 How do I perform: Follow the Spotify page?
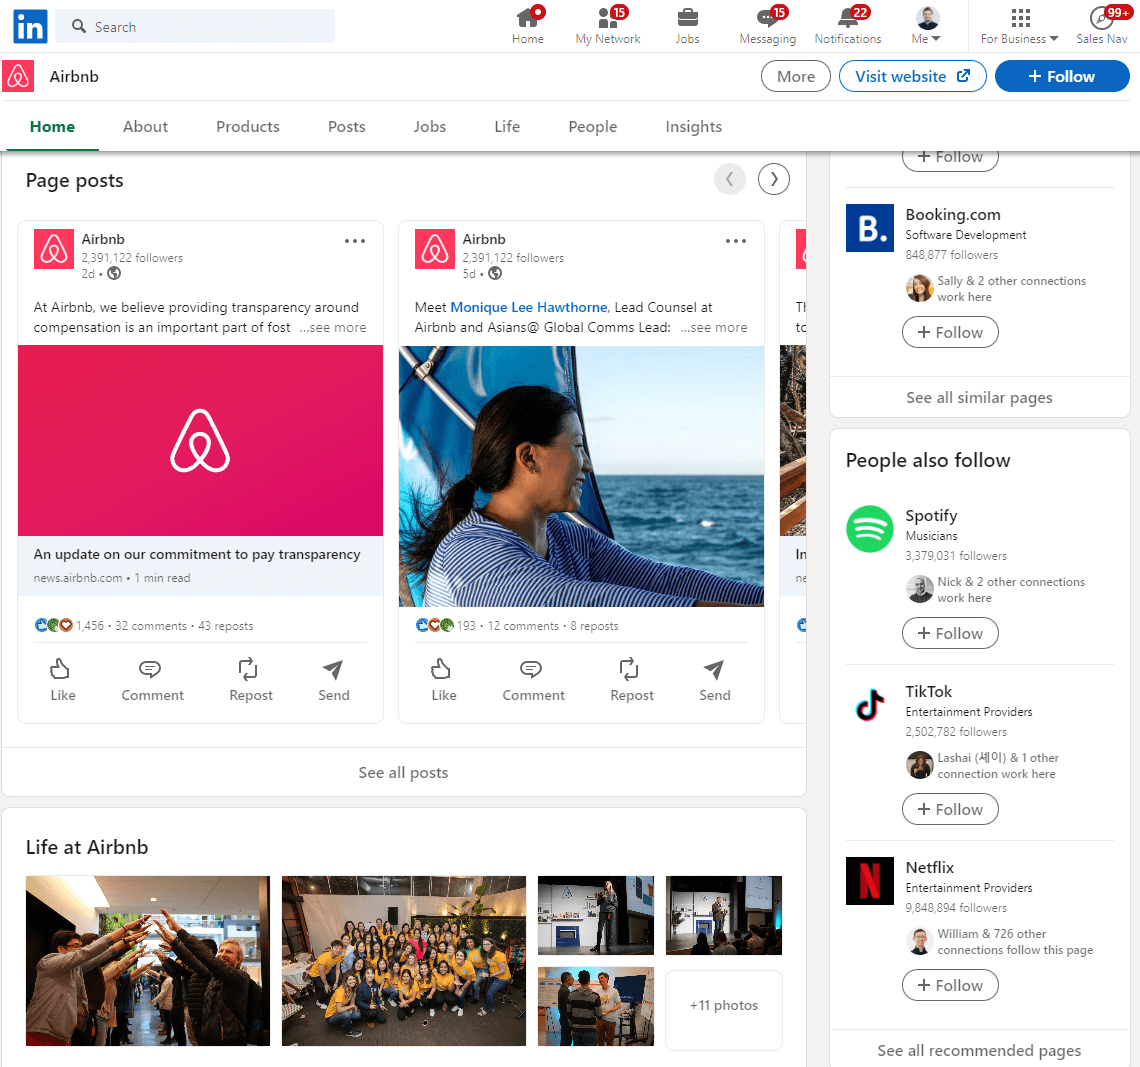949,634
